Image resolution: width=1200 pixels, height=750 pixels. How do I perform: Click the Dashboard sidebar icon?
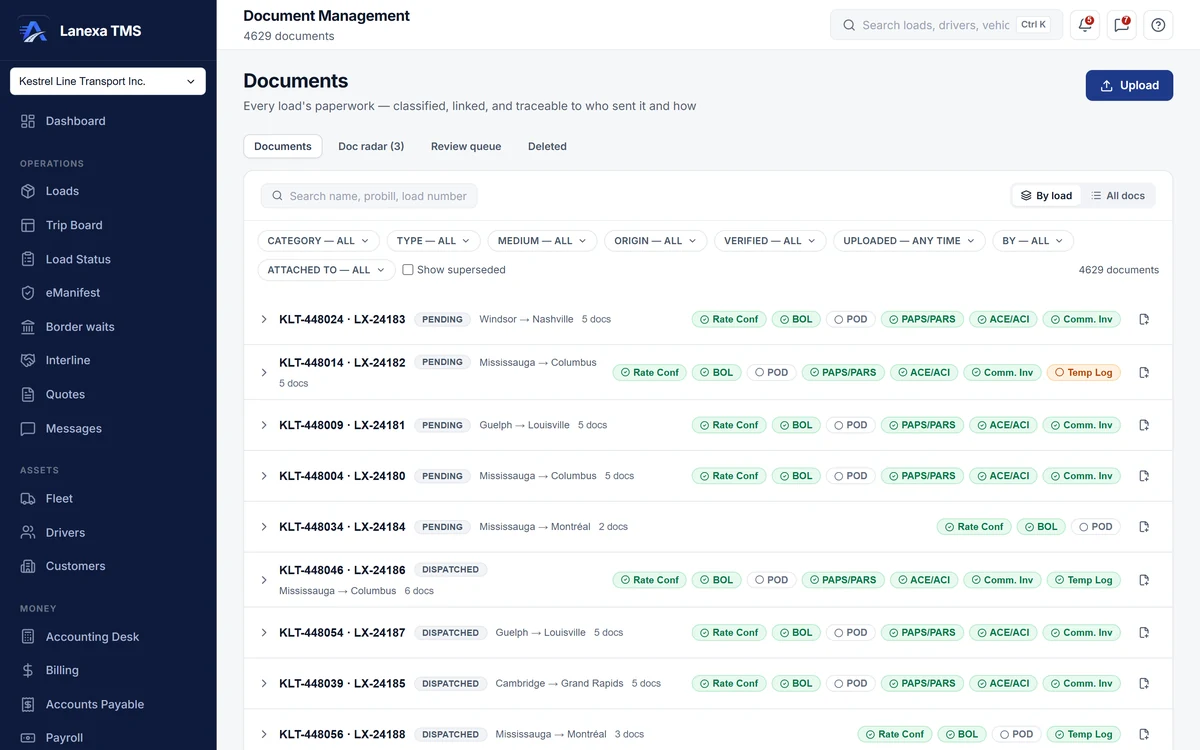point(28,121)
